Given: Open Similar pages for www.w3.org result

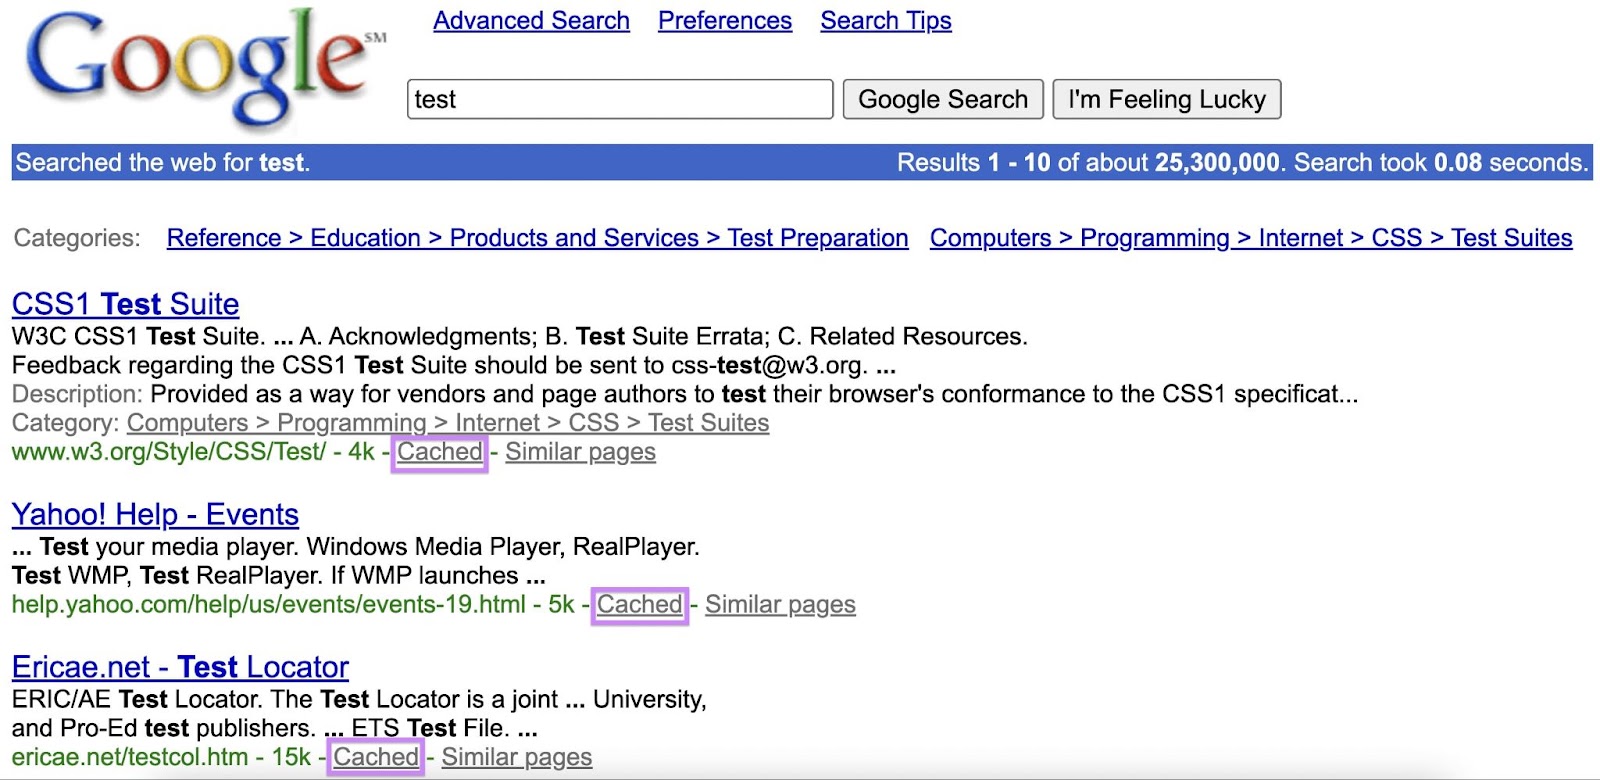Looking at the screenshot, I should click(580, 452).
